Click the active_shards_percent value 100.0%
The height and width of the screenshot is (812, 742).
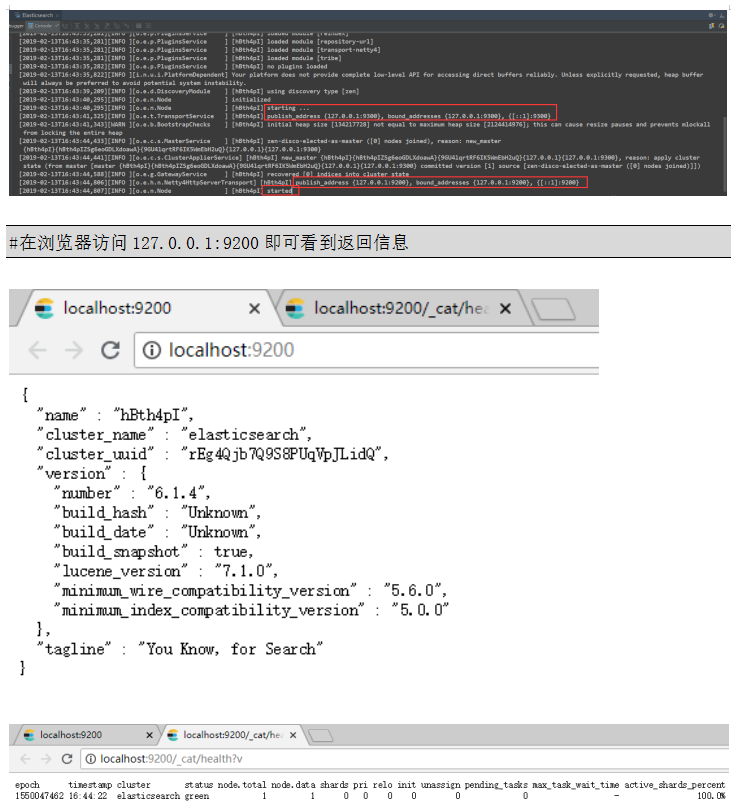tap(711, 796)
